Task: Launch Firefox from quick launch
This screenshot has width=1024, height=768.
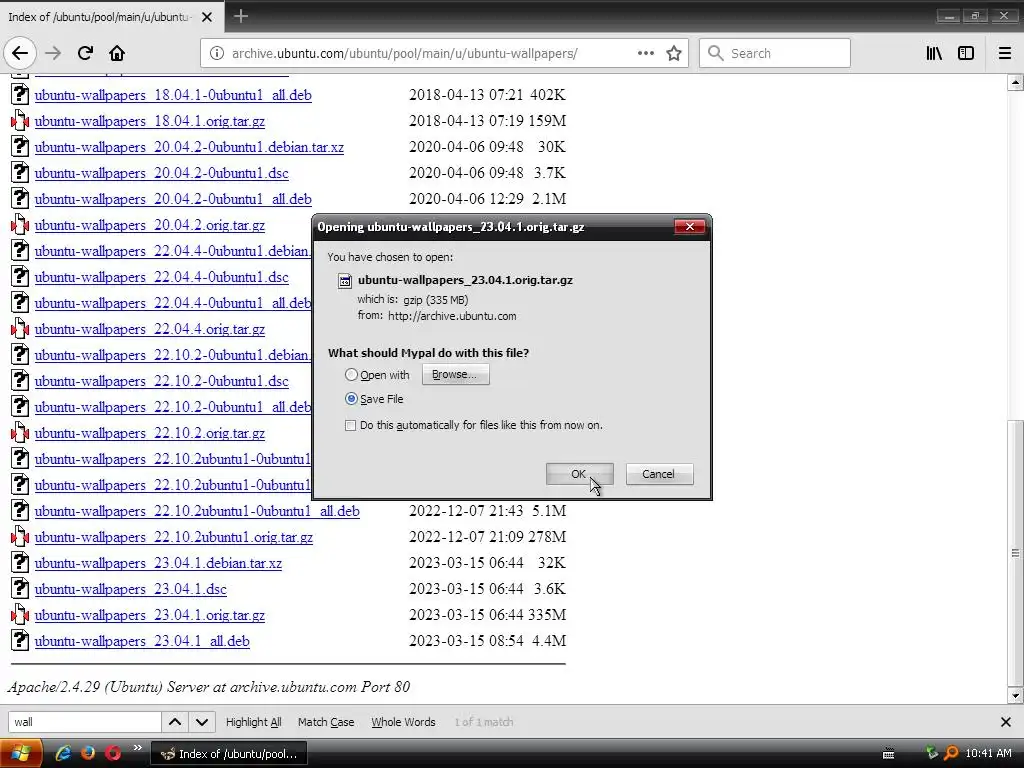Action: point(88,753)
